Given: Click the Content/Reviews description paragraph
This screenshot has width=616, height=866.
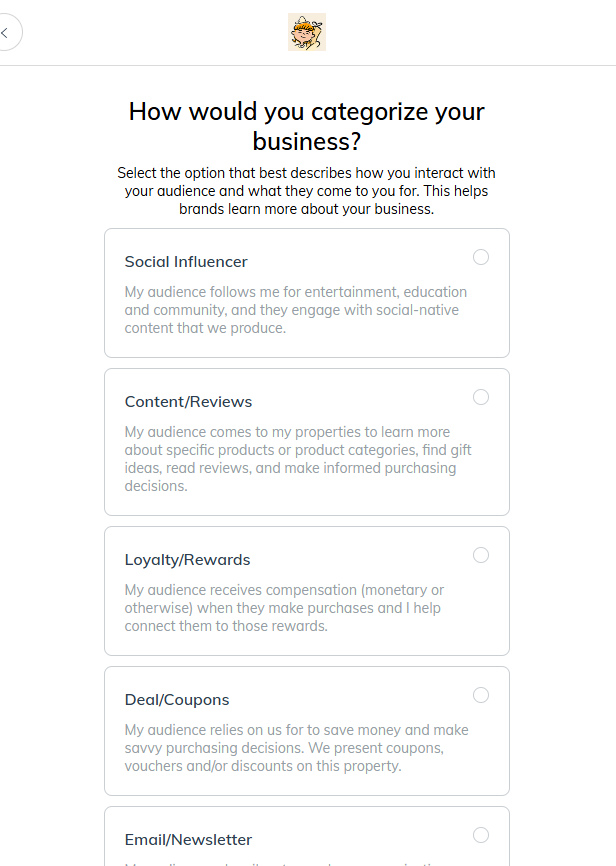Looking at the screenshot, I should [x=298, y=459].
